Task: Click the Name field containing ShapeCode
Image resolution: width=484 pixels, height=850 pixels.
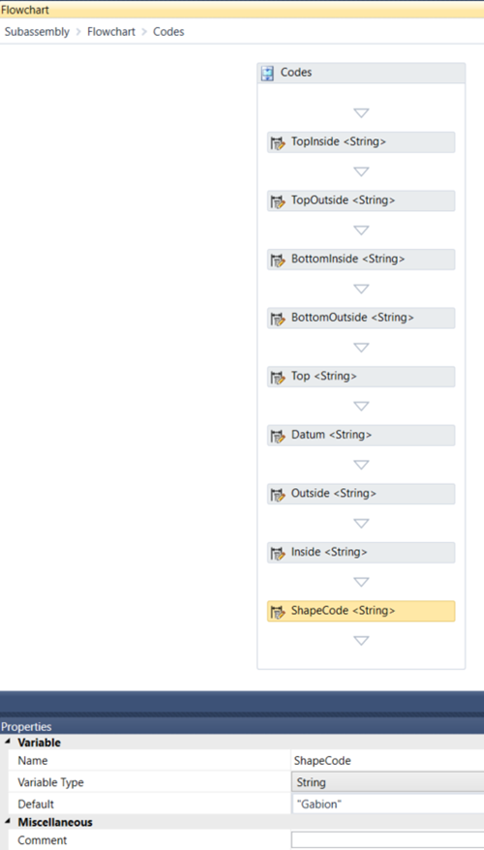Action: click(388, 761)
